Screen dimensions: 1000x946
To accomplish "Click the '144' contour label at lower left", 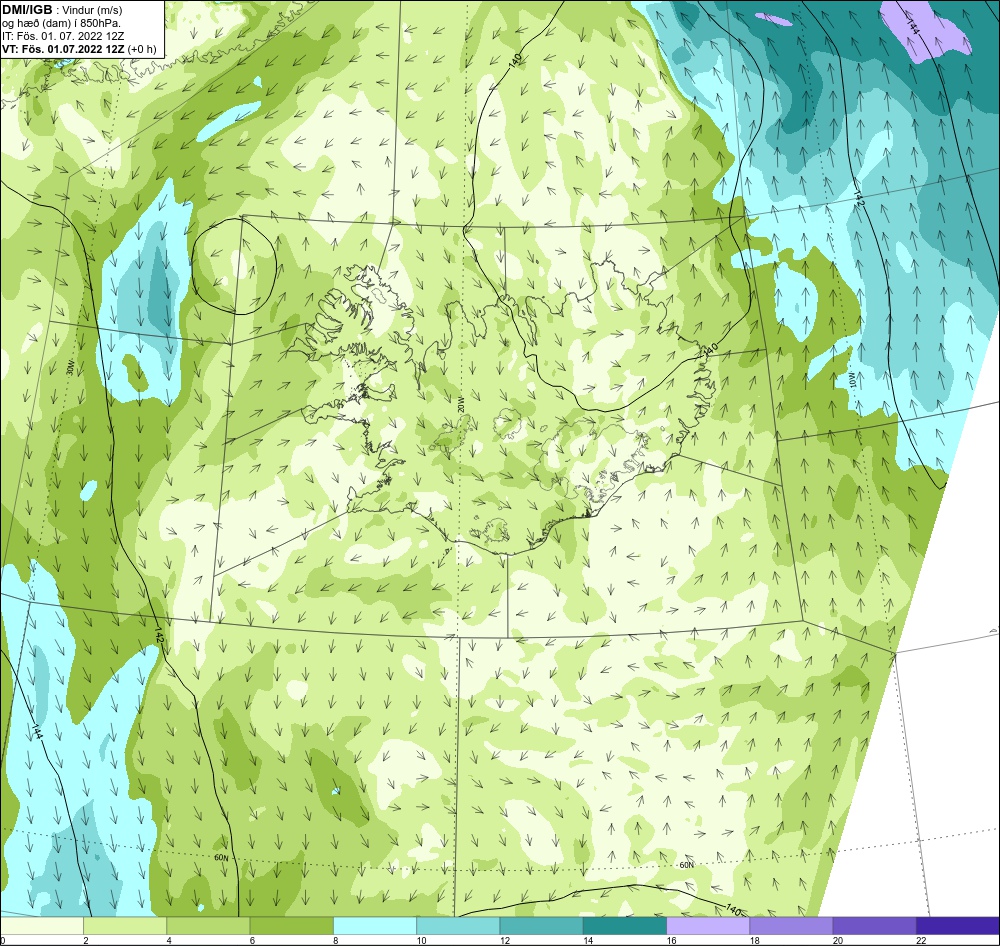I will point(38,732).
